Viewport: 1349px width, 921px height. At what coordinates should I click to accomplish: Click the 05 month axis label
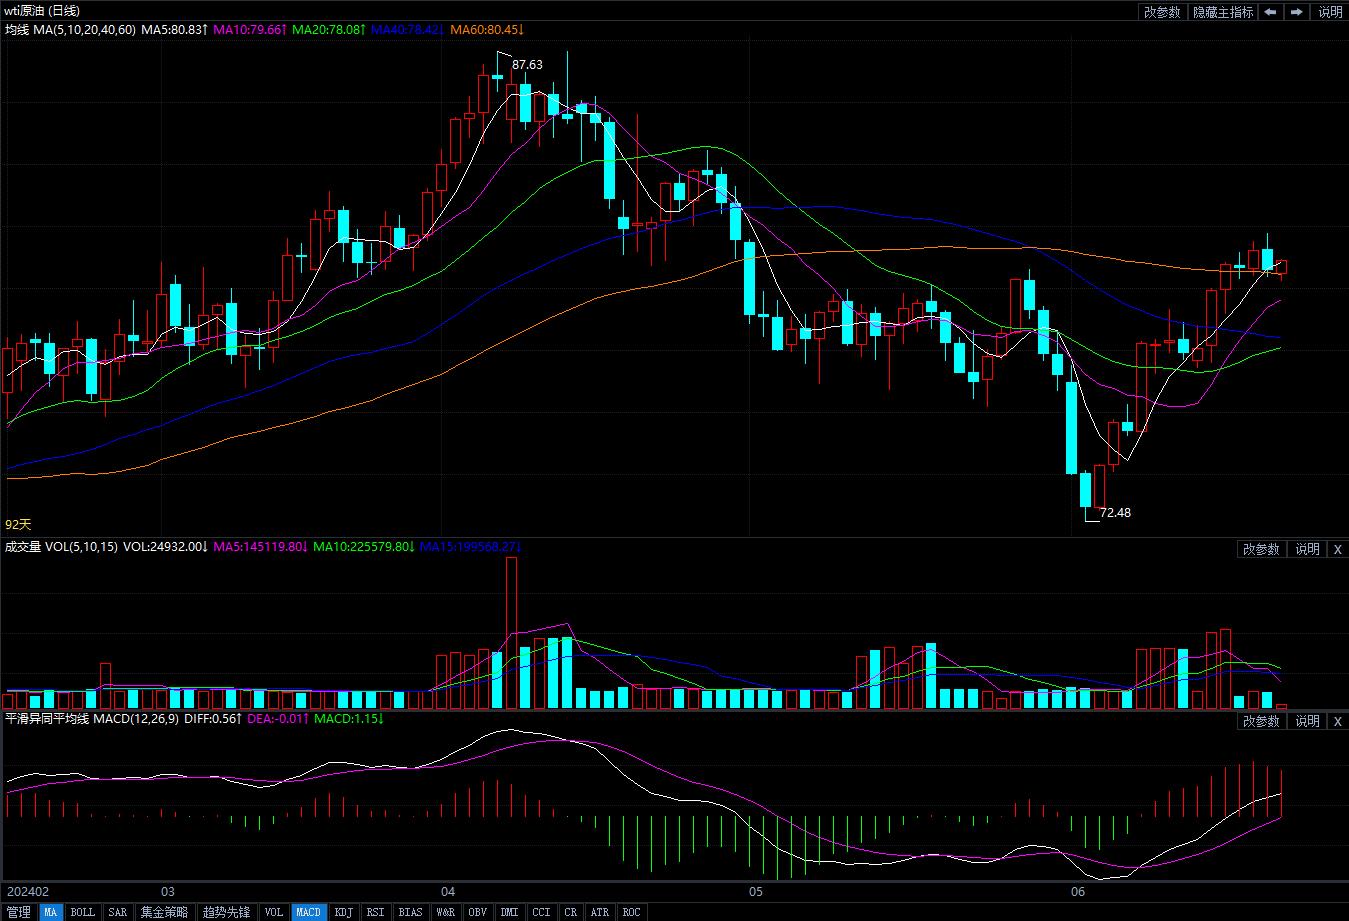[x=756, y=891]
